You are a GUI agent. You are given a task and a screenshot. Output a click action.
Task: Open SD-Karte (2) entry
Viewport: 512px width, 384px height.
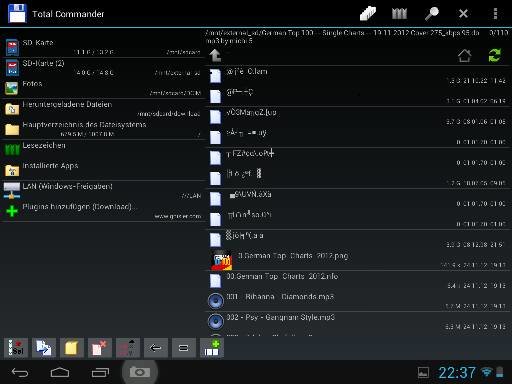pyautogui.click(x=103, y=68)
